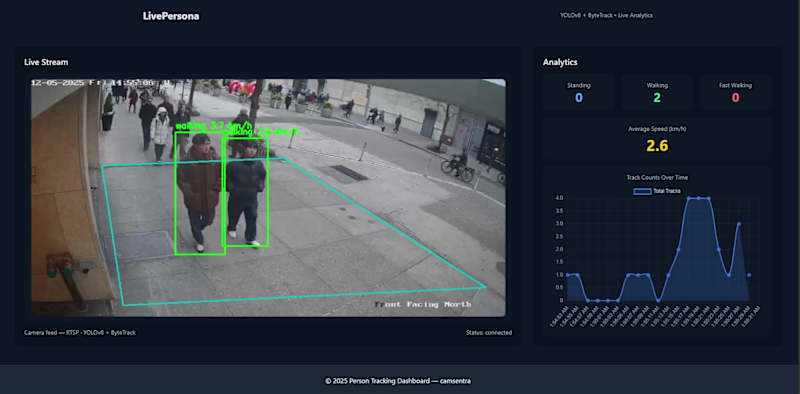
Task: Click the Standing value 0
Action: point(579,97)
